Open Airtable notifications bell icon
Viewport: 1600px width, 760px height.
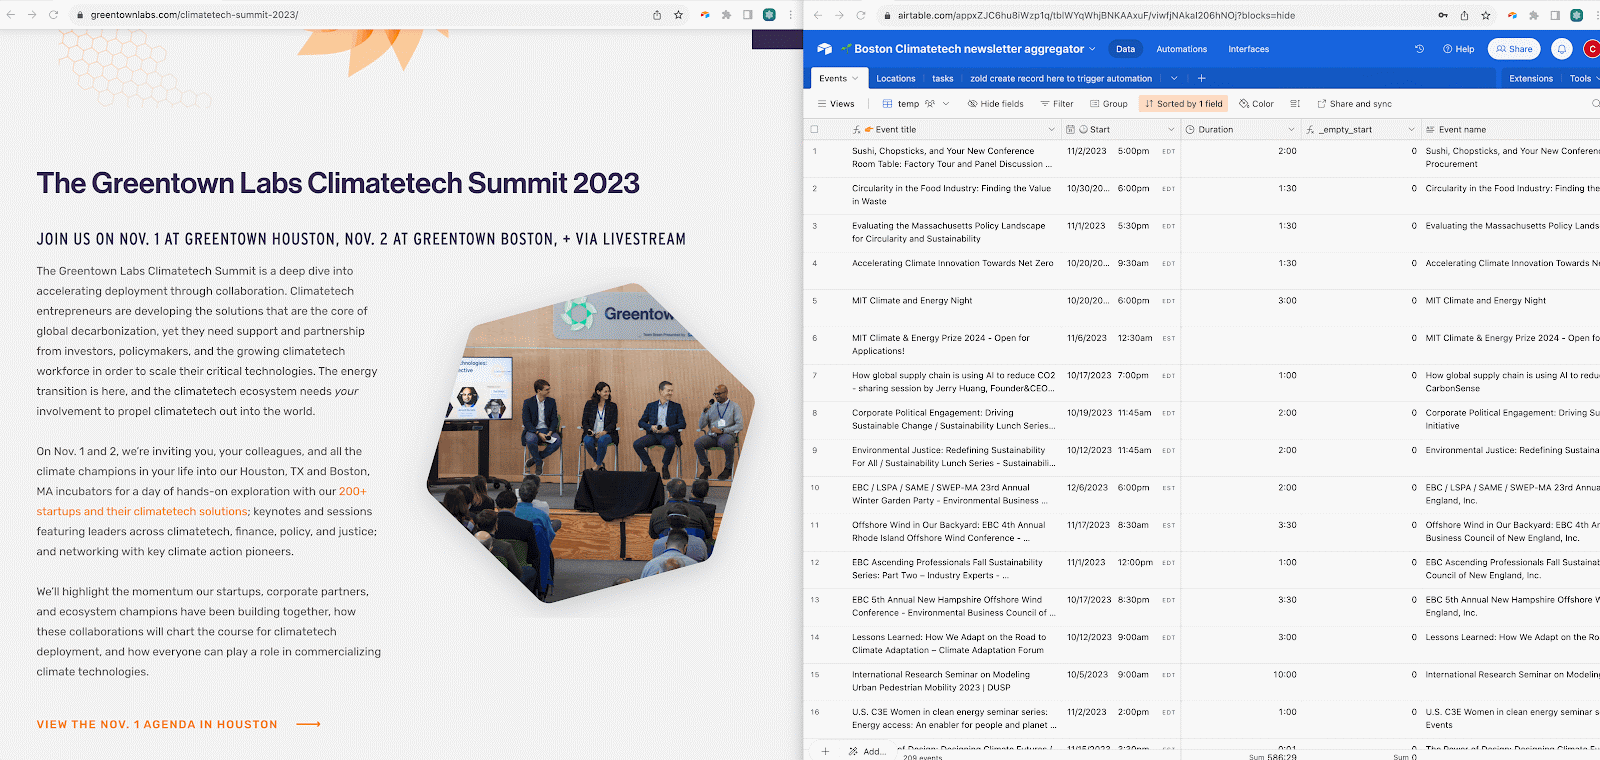pyautogui.click(x=1561, y=49)
